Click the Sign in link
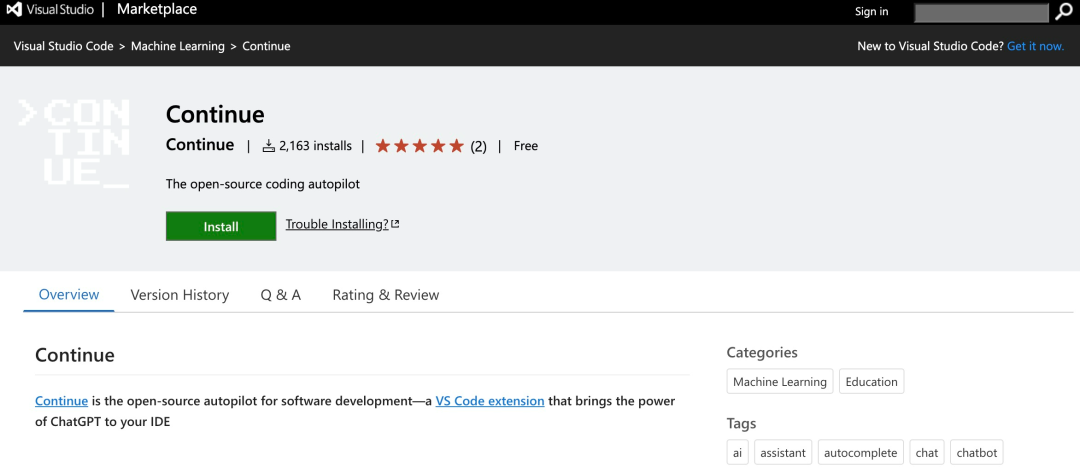 871,11
